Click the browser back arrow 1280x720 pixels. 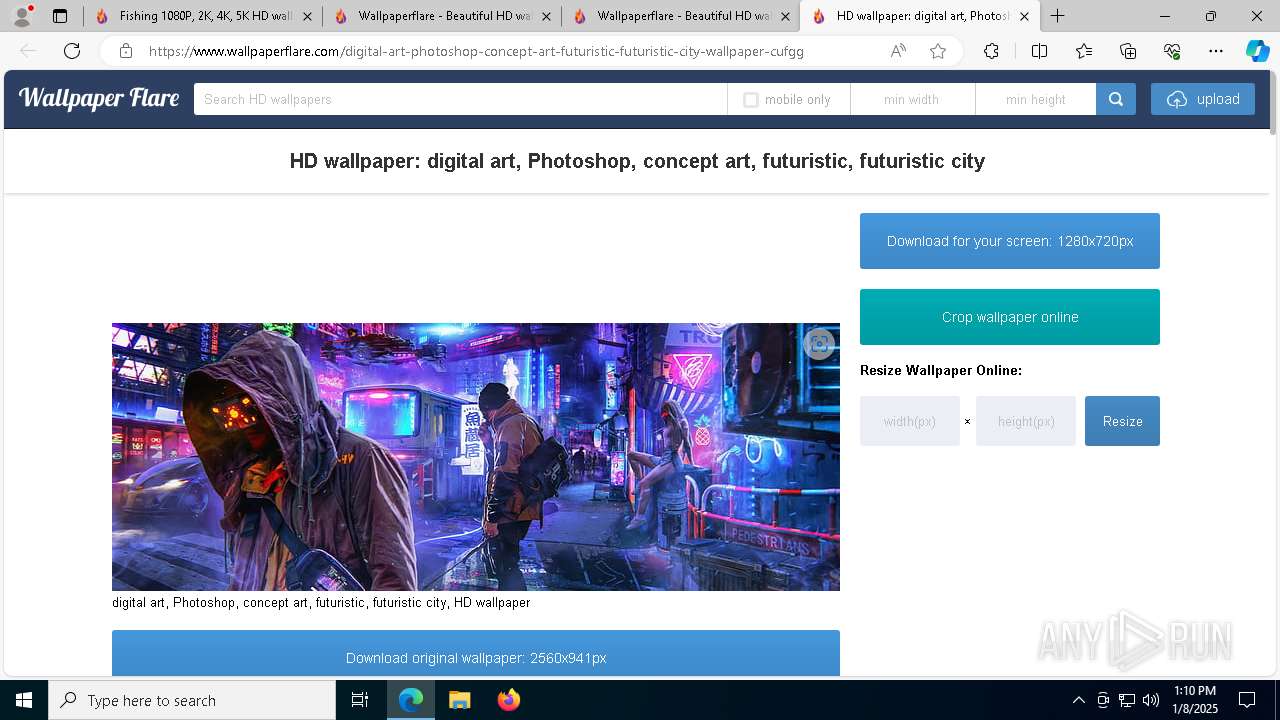pos(28,51)
